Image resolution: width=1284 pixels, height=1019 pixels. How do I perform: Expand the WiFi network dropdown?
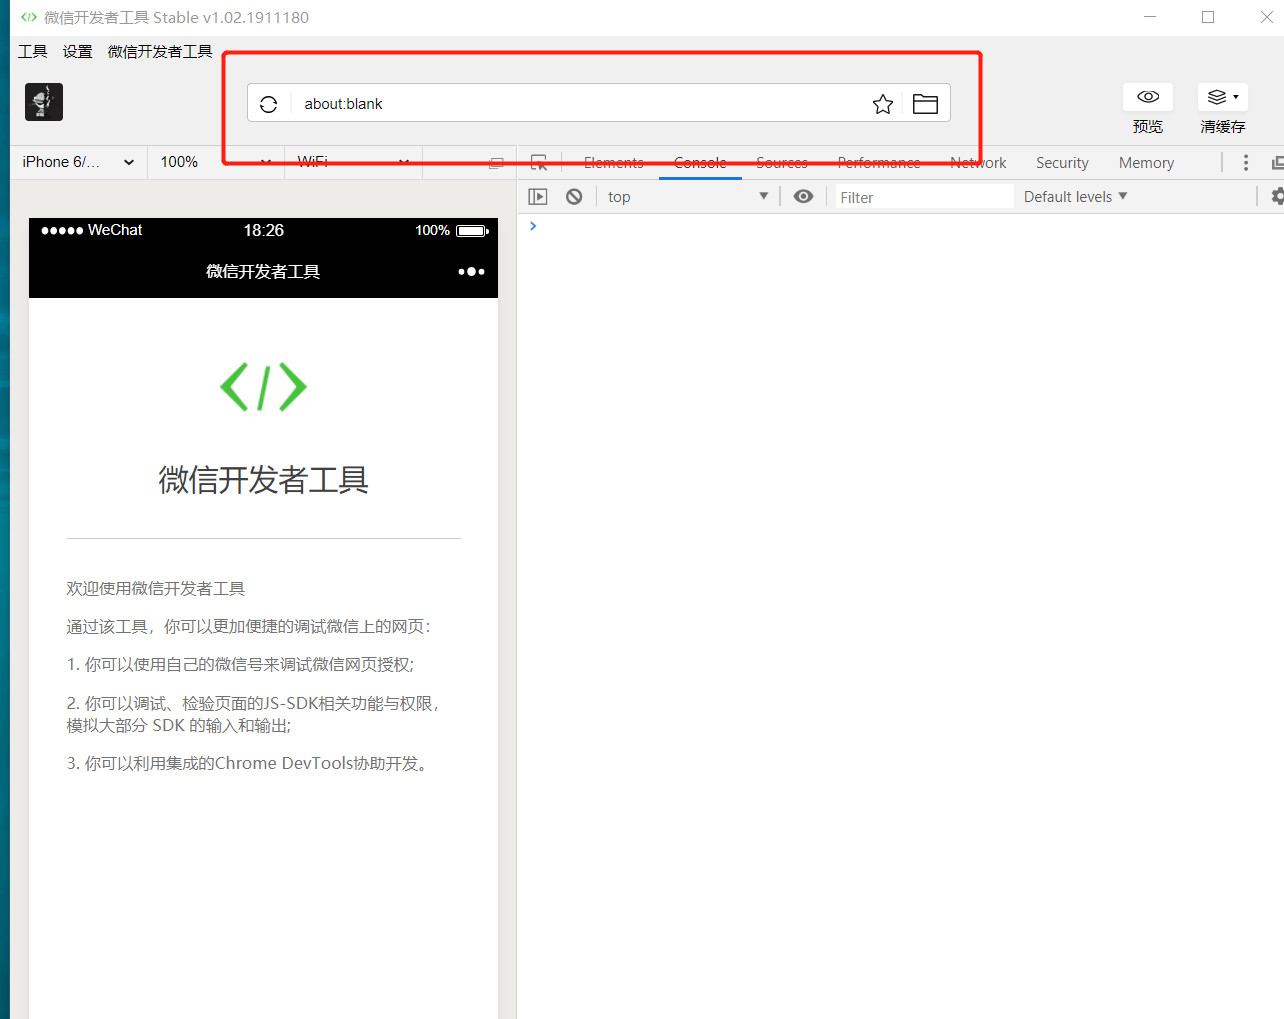[x=353, y=162]
